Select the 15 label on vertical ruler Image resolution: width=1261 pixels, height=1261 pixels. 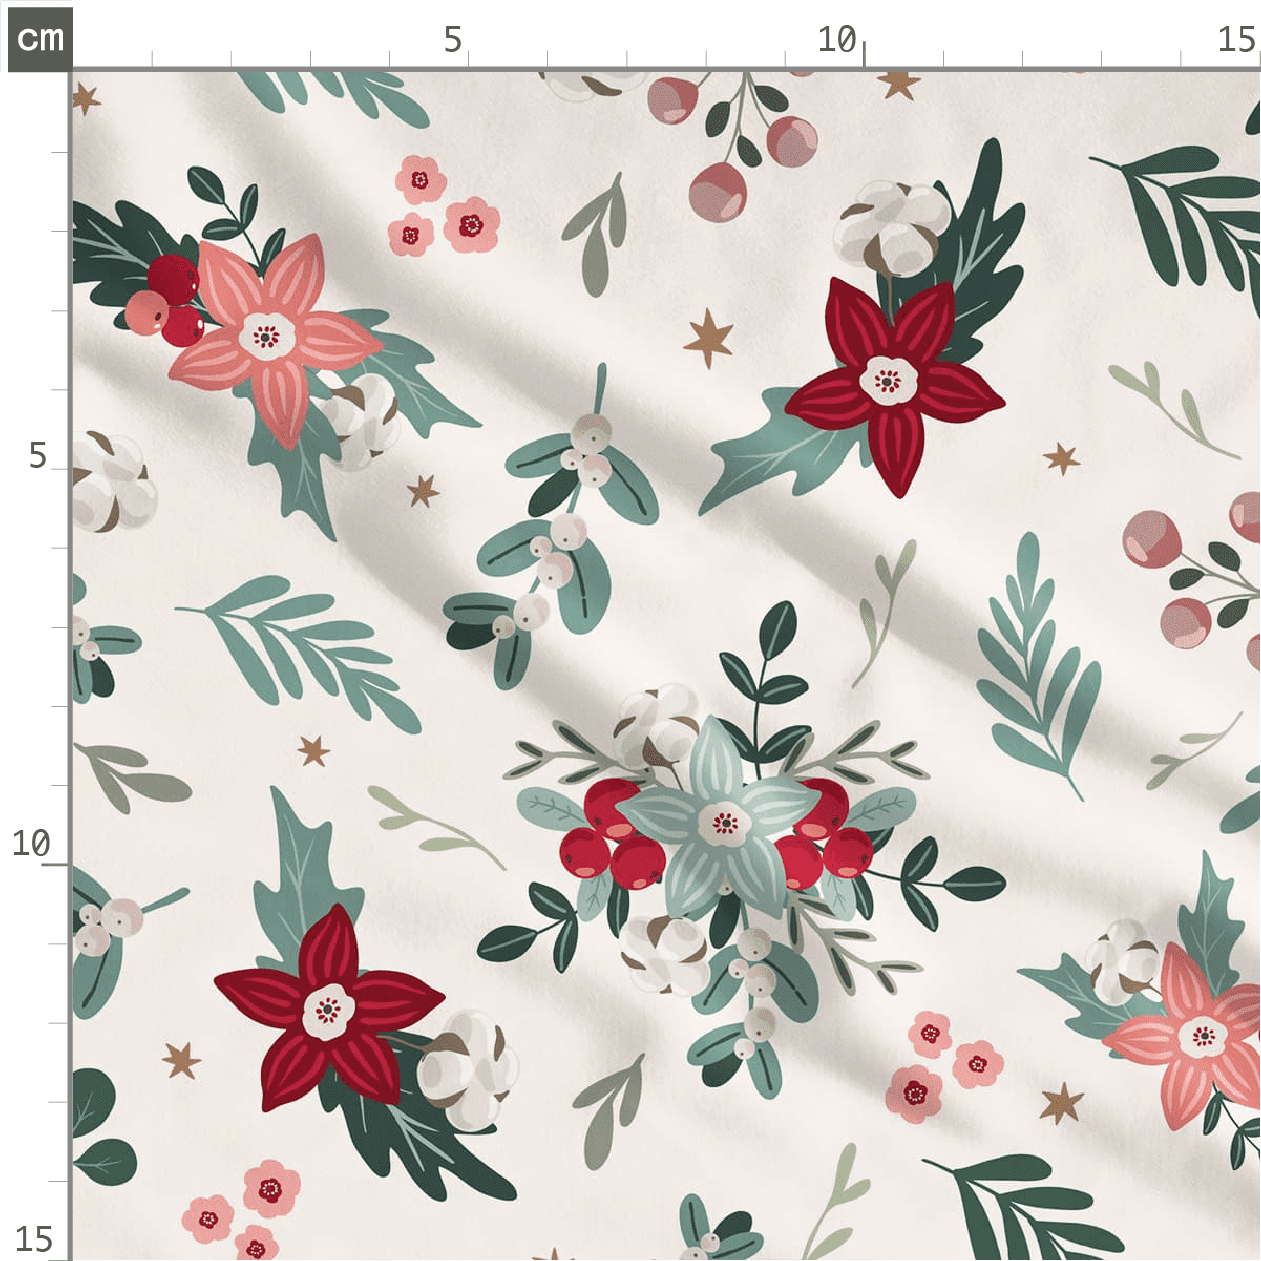pyautogui.click(x=33, y=1239)
